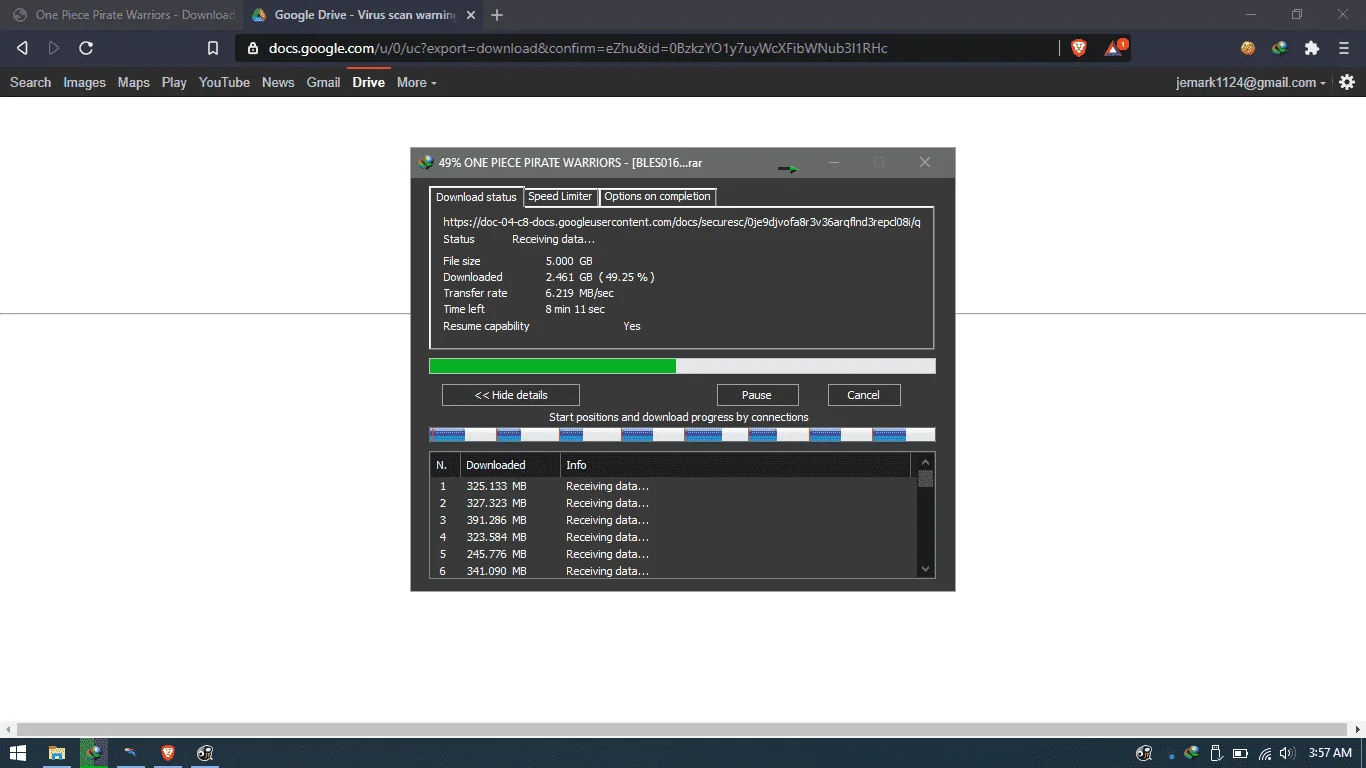Image resolution: width=1366 pixels, height=768 pixels.
Task: Select connection row with 341.090 MB
Action: click(x=673, y=570)
